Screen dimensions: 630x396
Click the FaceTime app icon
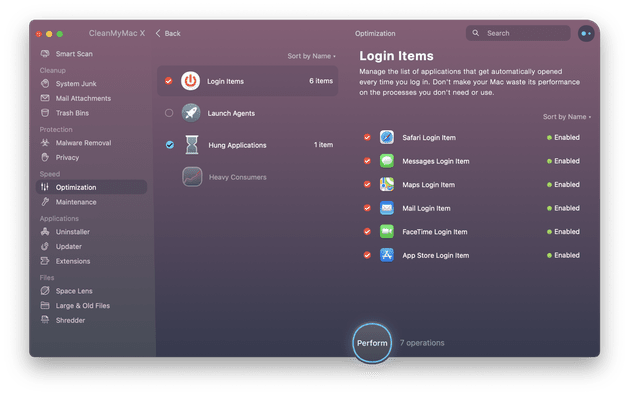(x=387, y=231)
